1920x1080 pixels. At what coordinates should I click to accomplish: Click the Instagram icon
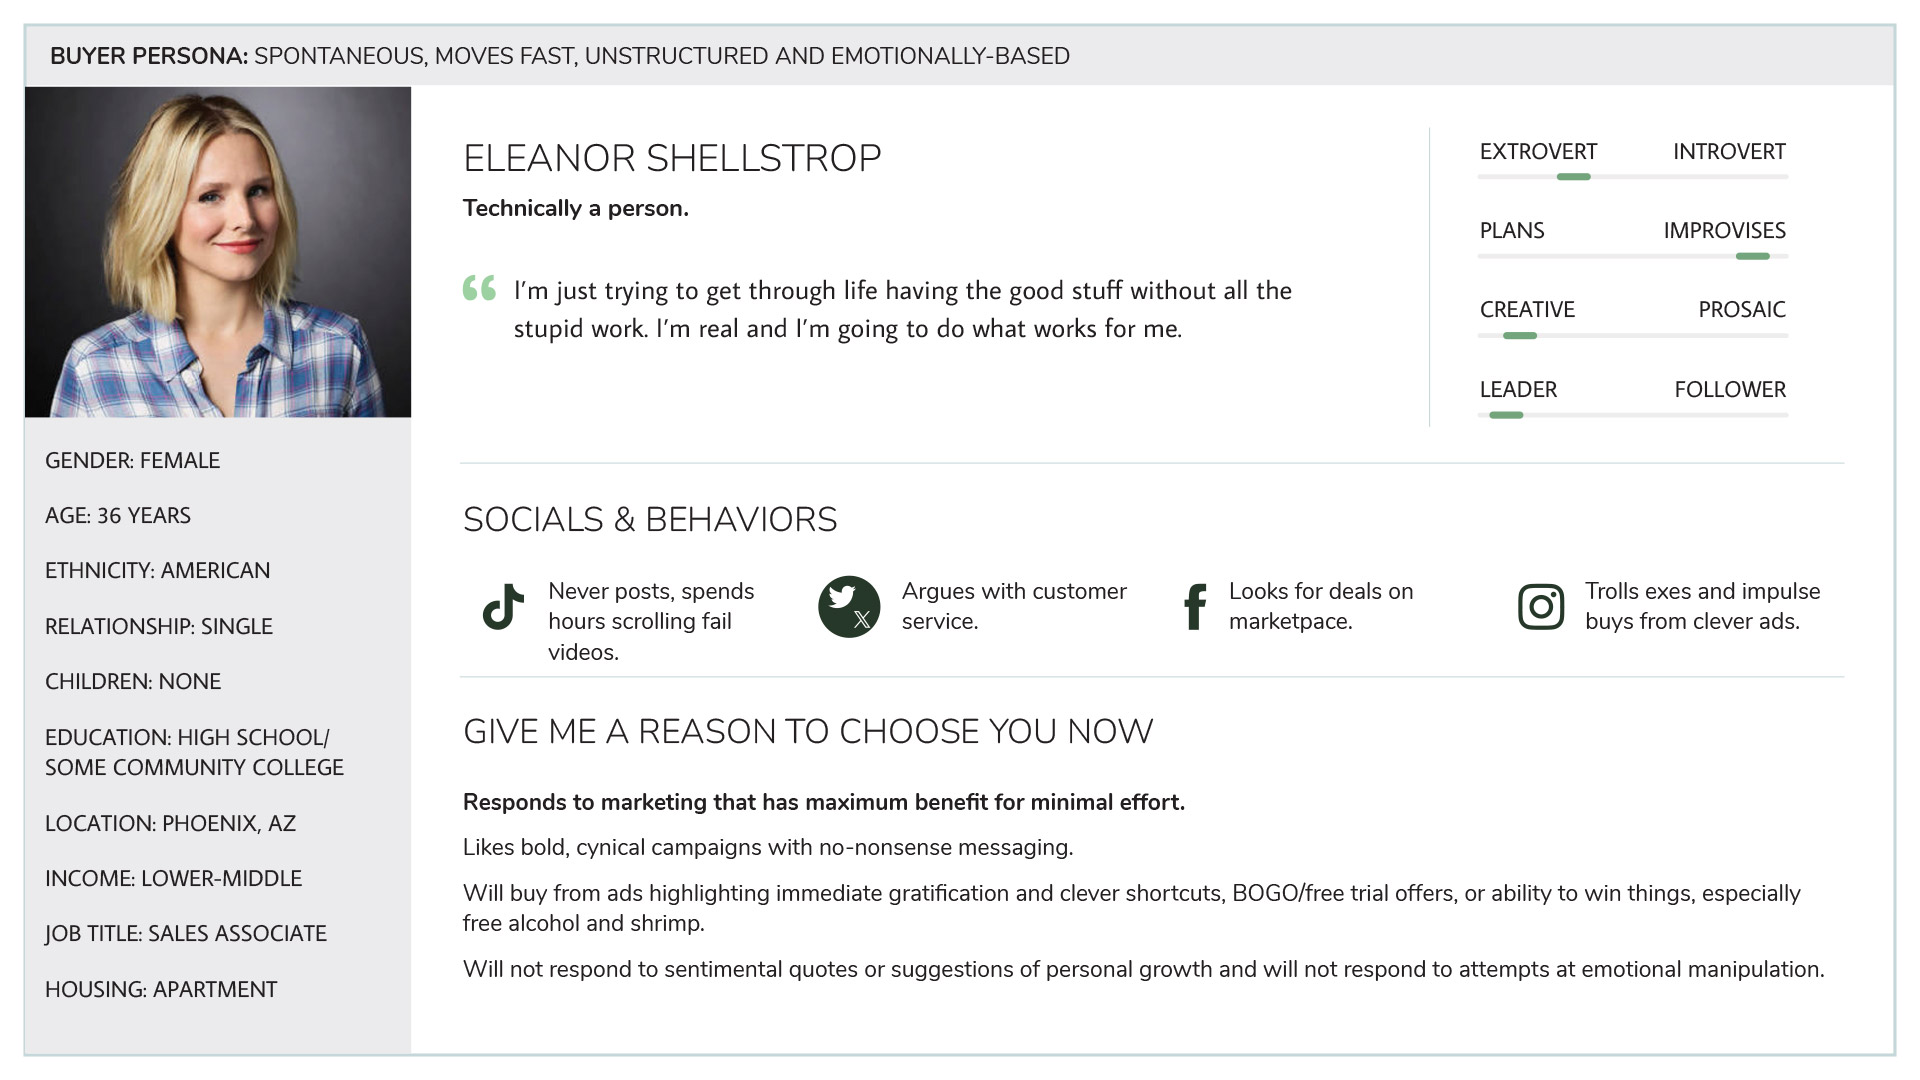(x=1541, y=606)
